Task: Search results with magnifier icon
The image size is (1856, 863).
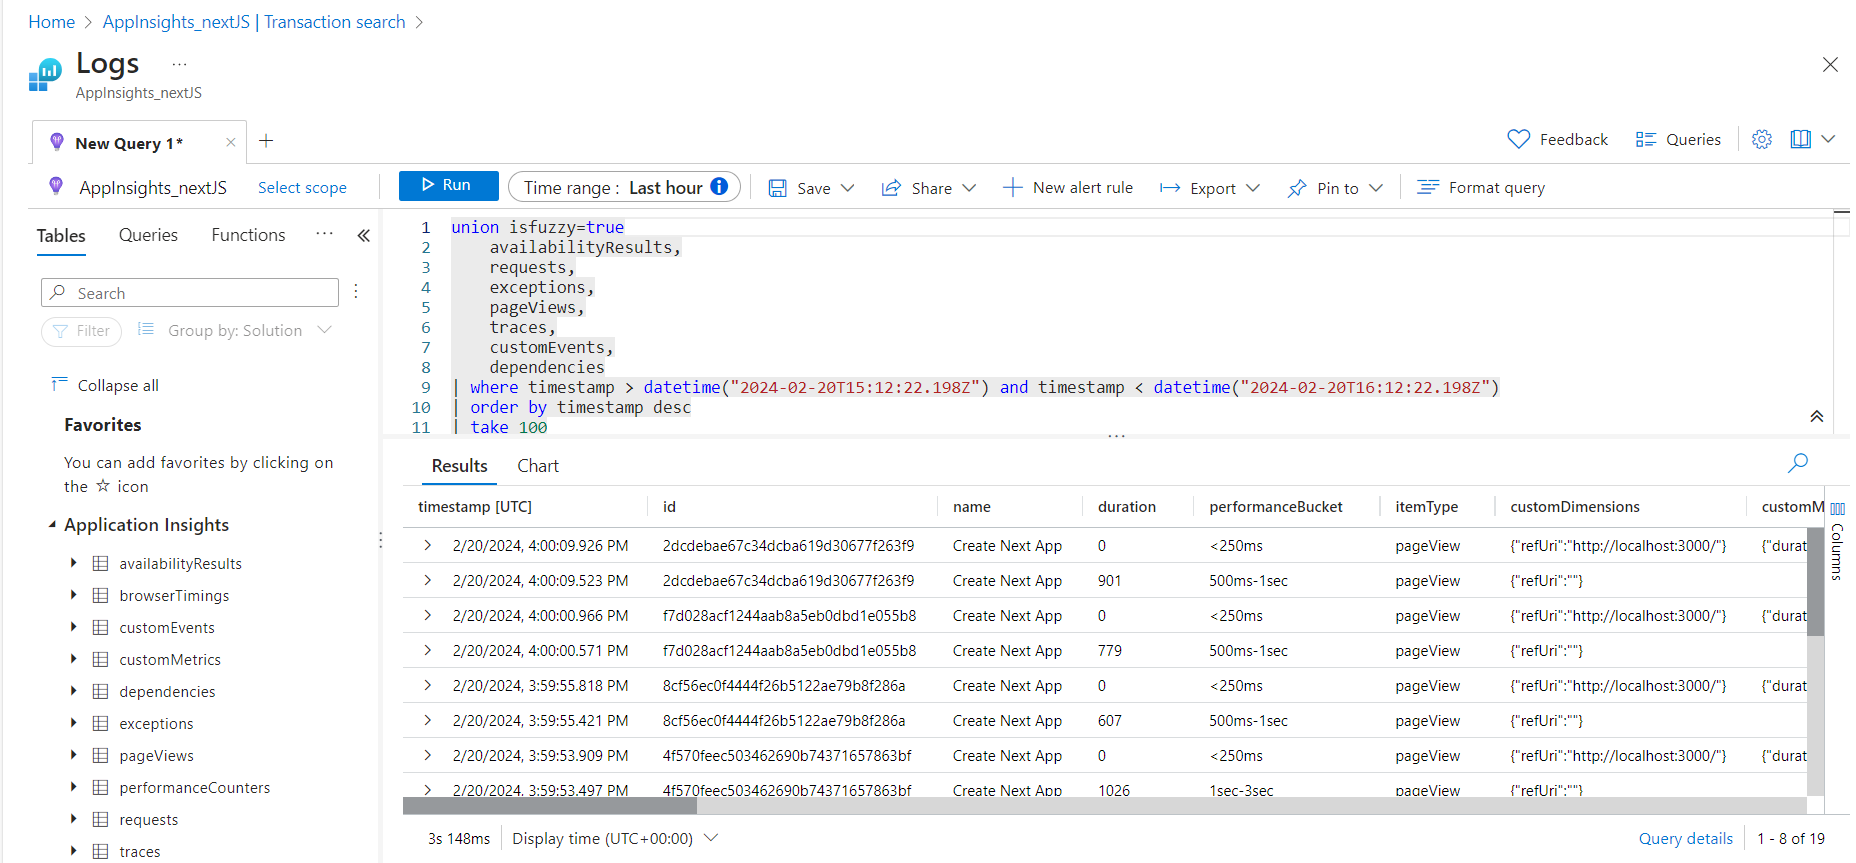Action: (x=1798, y=462)
